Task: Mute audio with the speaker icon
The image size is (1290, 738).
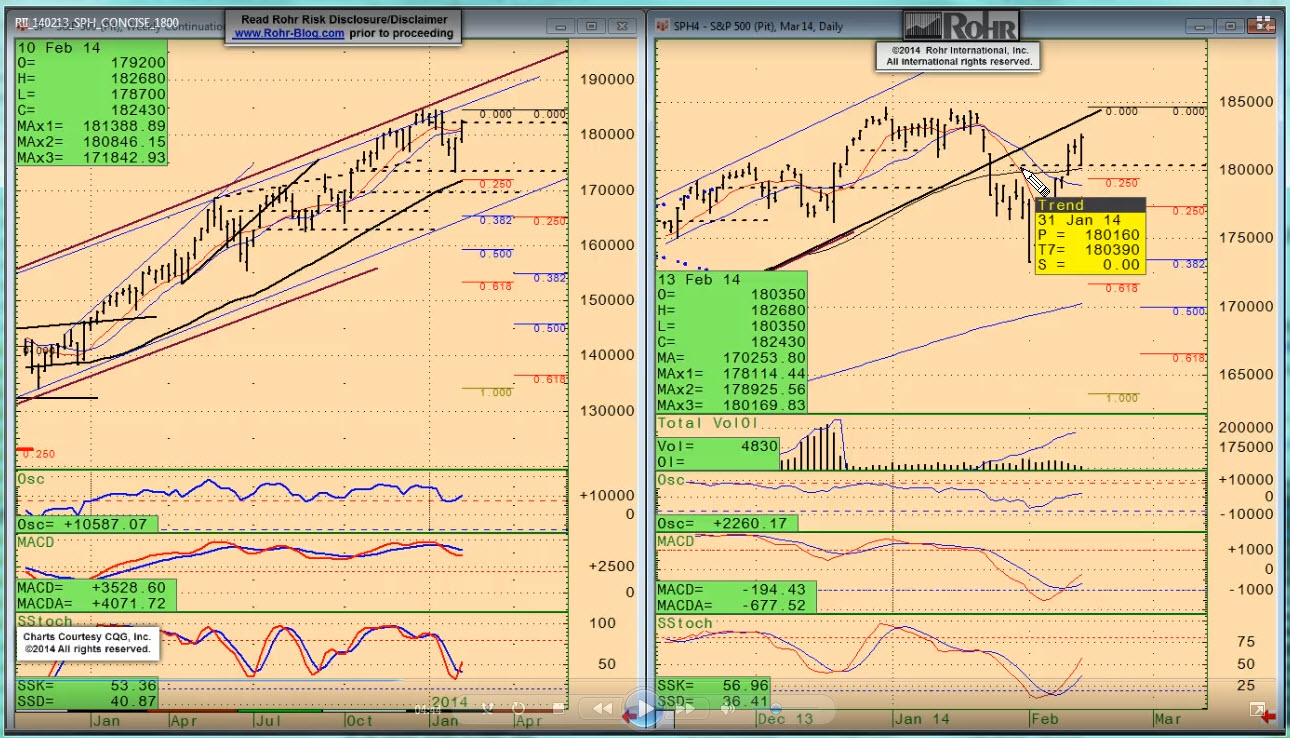Action: [728, 709]
